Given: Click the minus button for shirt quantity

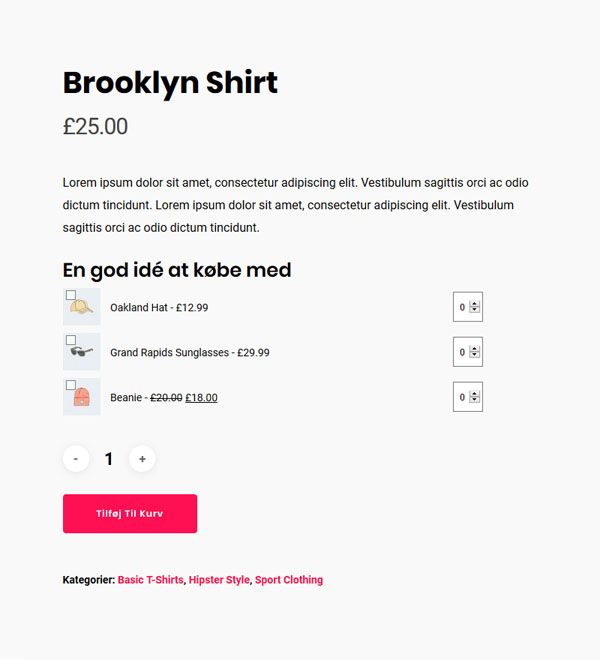Looking at the screenshot, I should click(x=76, y=459).
